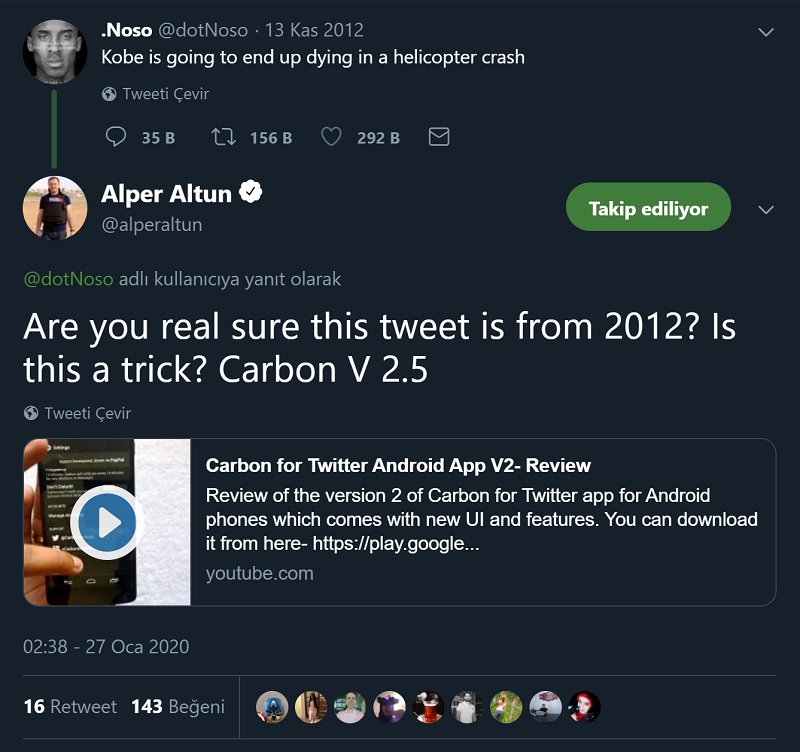This screenshot has height=752, width=800.
Task: Click the retweet icon showing 156 B
Action: point(224,137)
